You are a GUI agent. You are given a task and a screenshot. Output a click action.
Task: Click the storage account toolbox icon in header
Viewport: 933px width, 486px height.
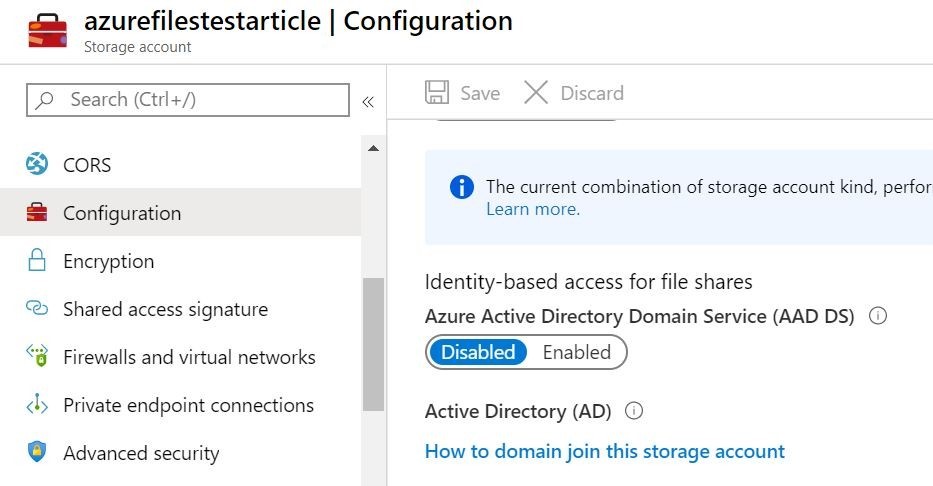48,30
